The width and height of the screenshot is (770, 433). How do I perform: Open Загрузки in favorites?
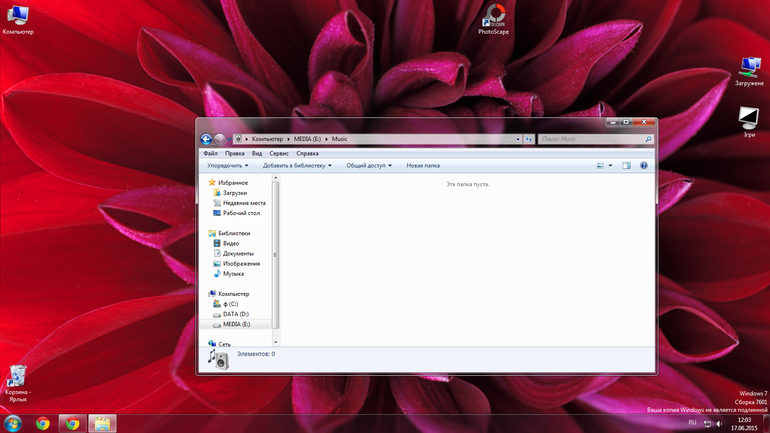pyautogui.click(x=235, y=193)
